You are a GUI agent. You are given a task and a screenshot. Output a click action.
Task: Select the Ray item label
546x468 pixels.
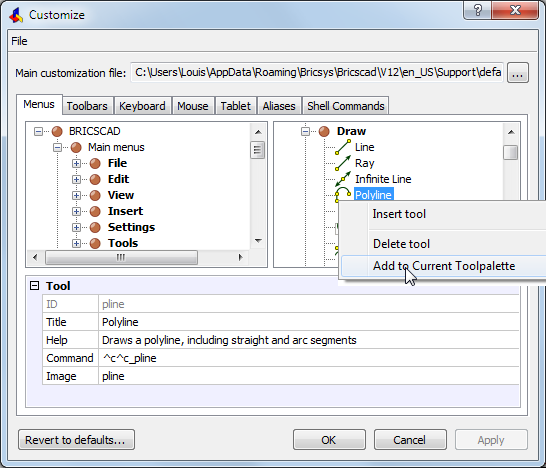[365, 163]
